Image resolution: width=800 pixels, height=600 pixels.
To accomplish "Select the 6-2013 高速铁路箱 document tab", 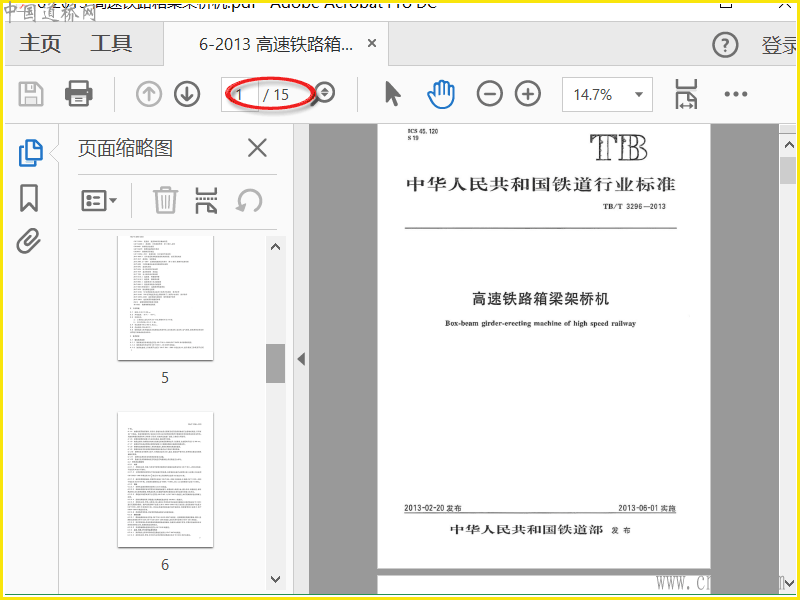I will tap(276, 44).
